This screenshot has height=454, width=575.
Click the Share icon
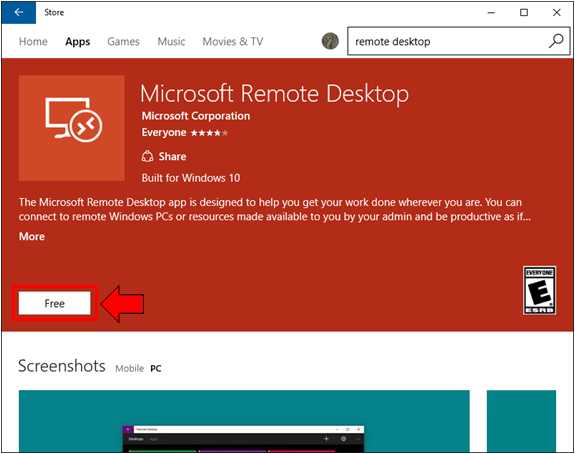pos(147,156)
